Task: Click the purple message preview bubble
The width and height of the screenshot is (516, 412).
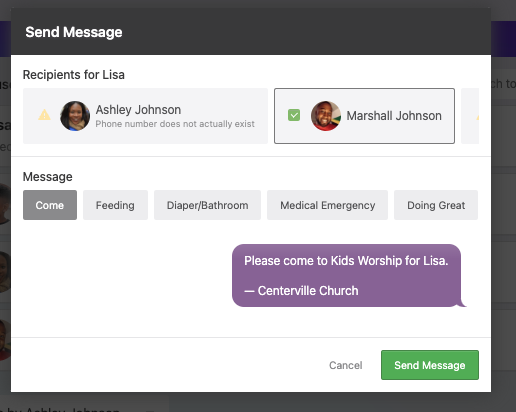Action: [x=347, y=276]
